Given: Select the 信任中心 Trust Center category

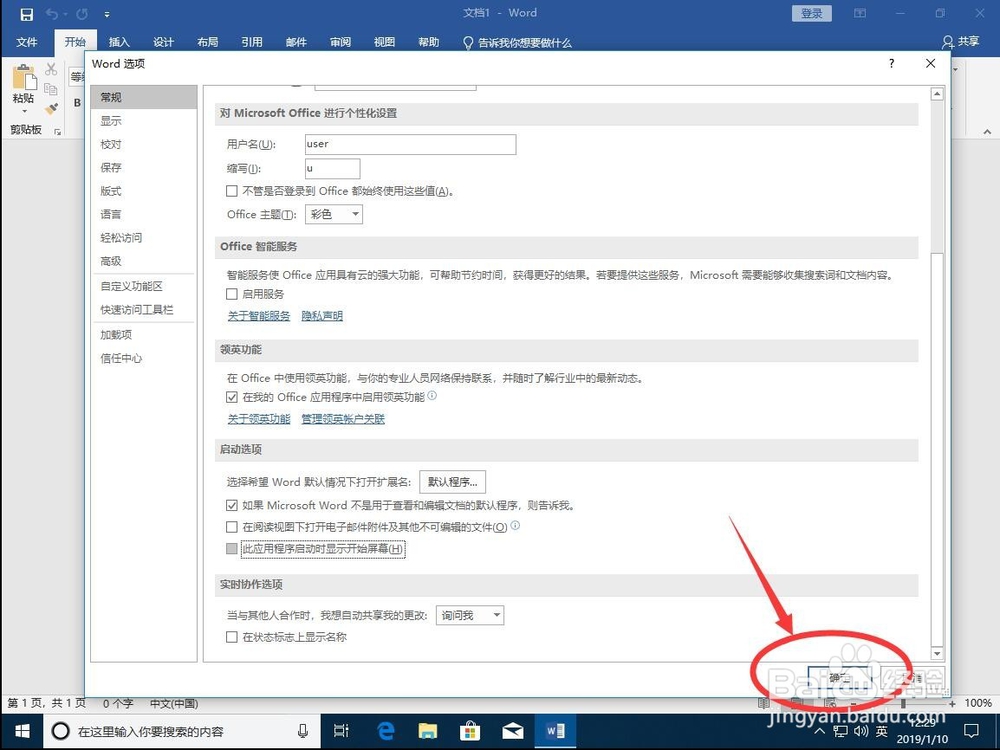Looking at the screenshot, I should [143, 358].
